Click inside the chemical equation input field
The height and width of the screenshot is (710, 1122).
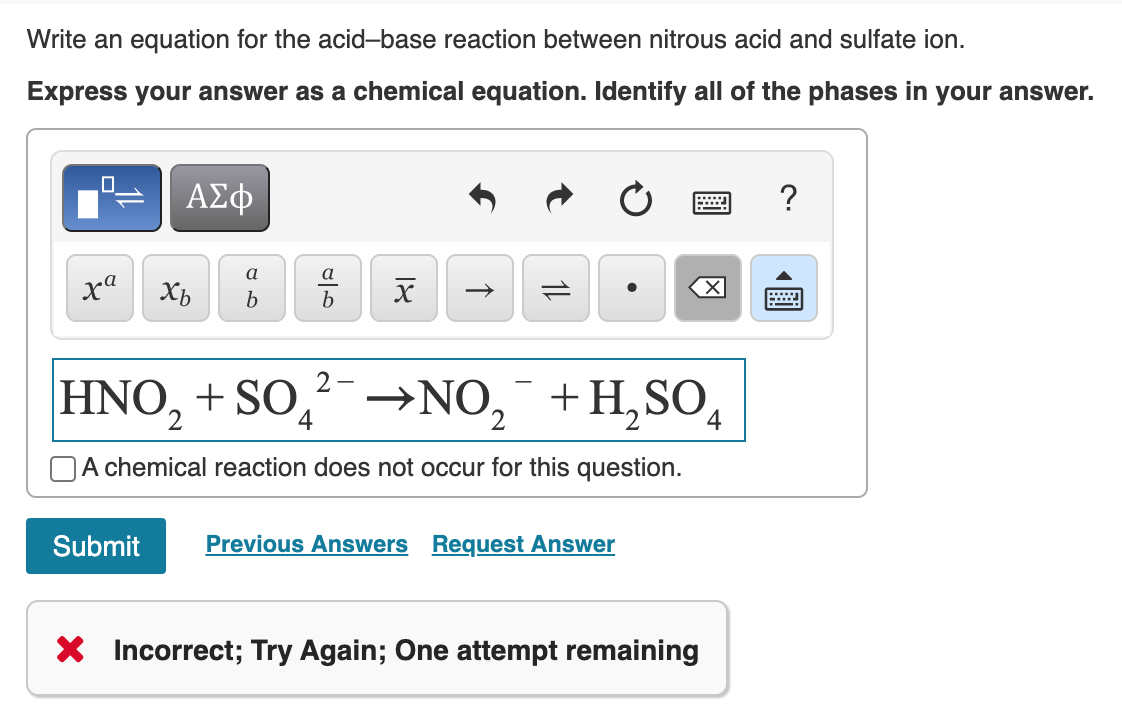coord(399,400)
